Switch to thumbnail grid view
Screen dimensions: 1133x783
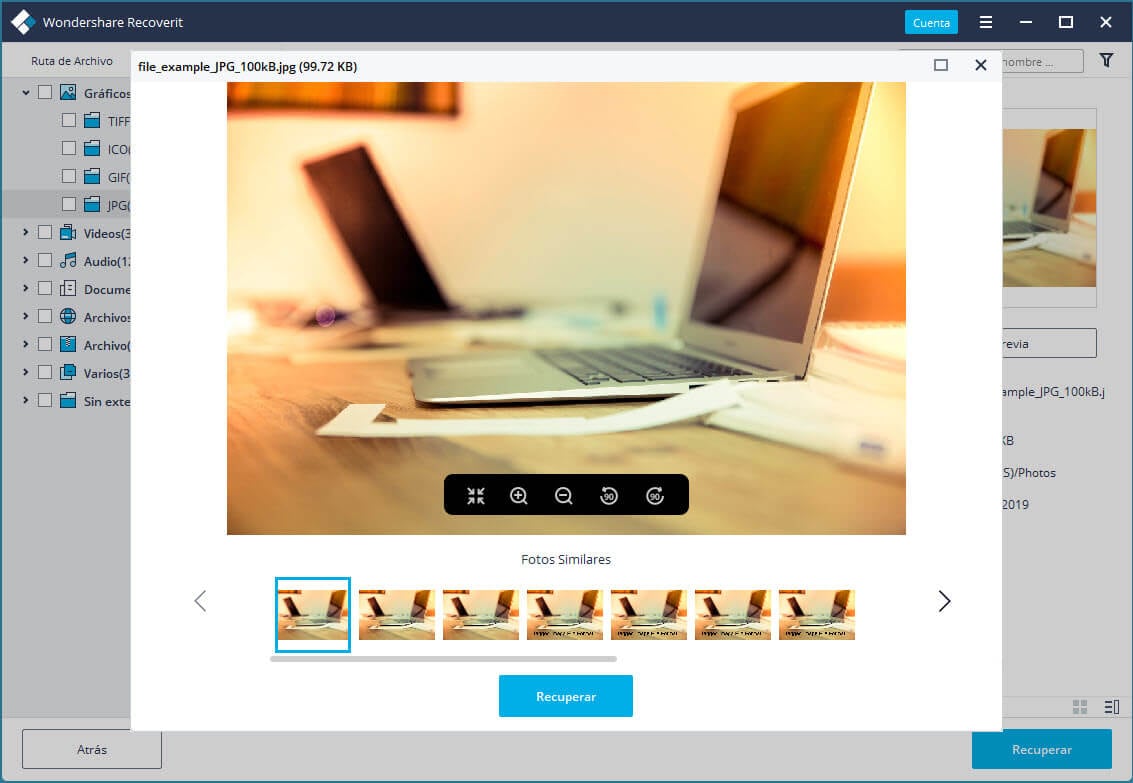click(x=1080, y=706)
